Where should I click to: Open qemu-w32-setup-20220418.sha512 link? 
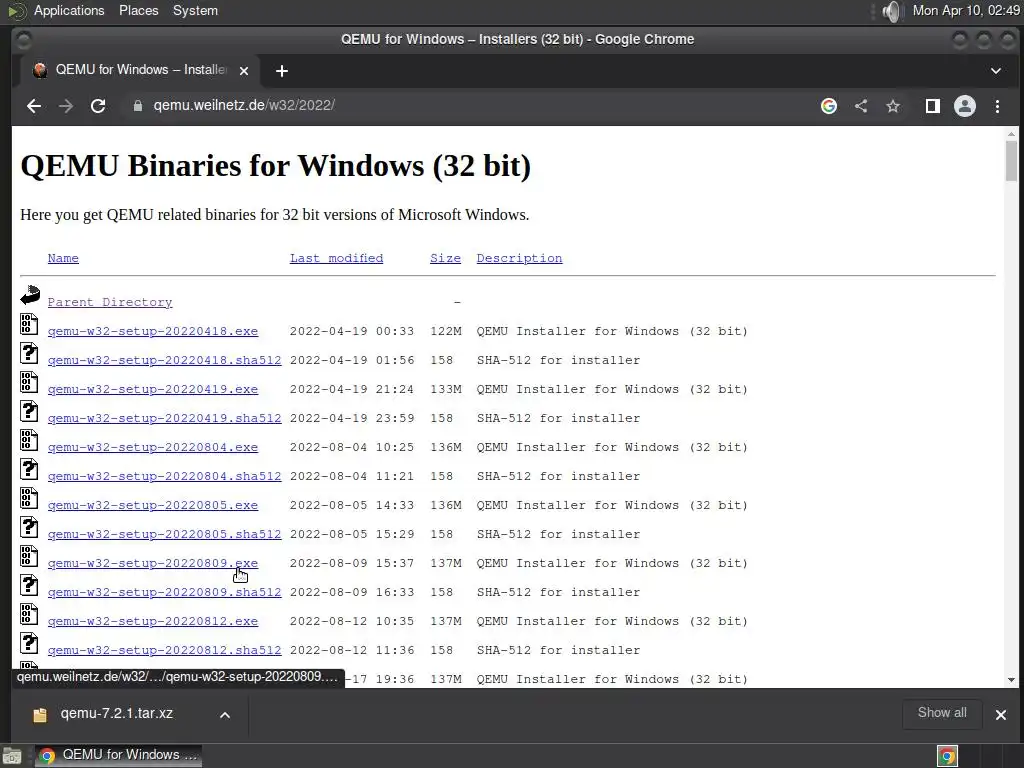point(165,360)
